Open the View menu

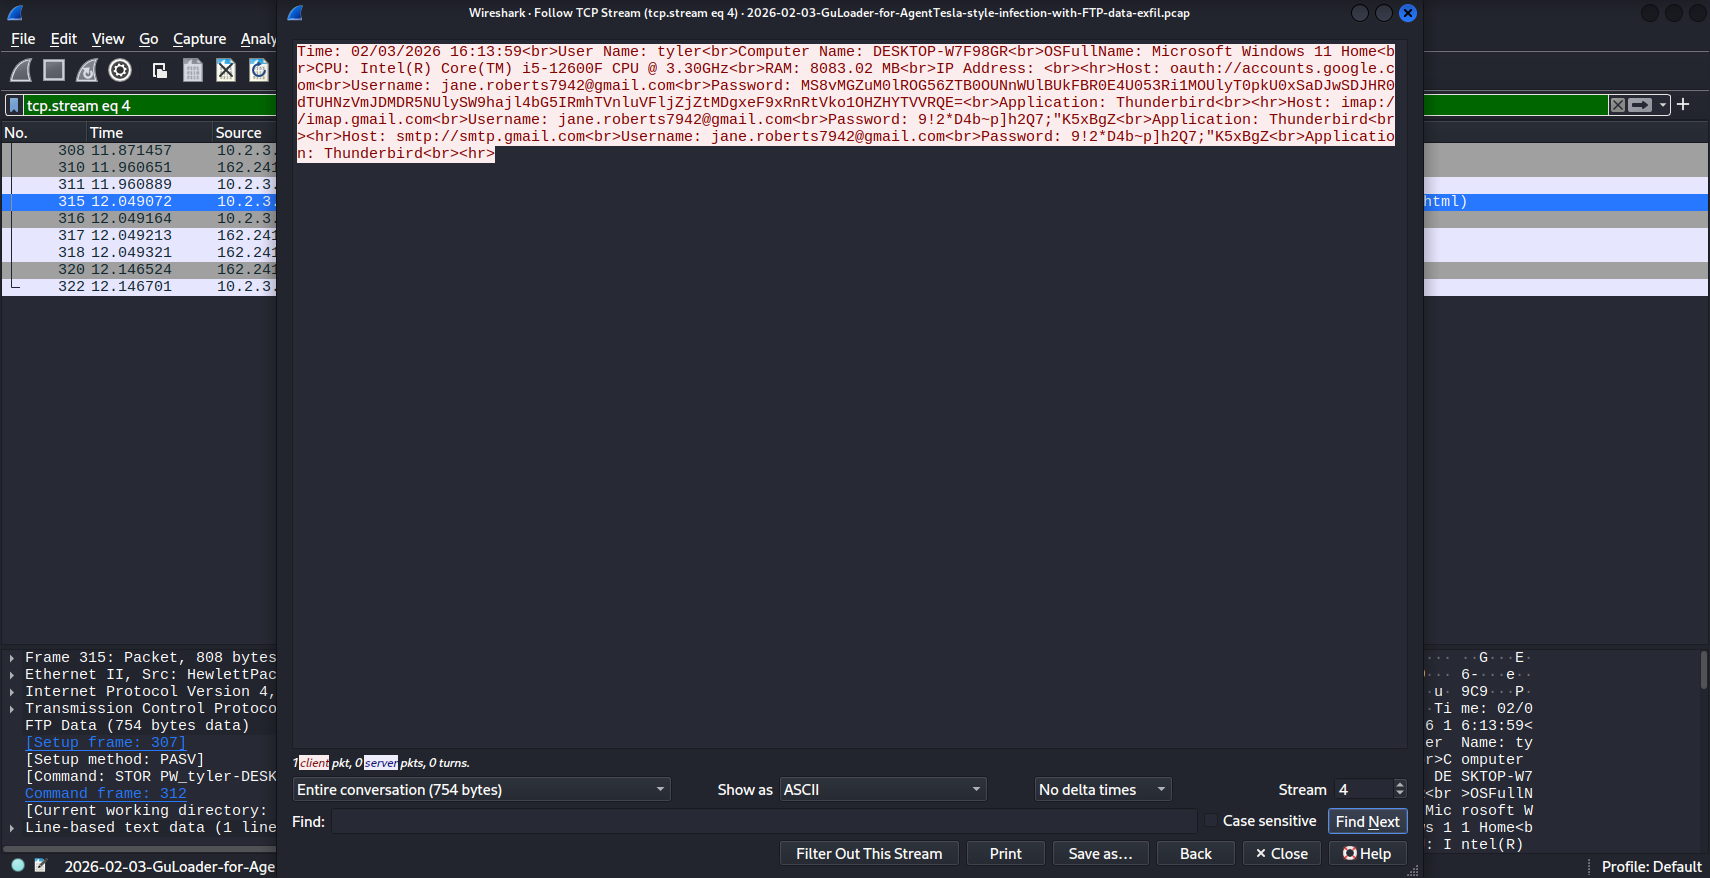click(108, 39)
